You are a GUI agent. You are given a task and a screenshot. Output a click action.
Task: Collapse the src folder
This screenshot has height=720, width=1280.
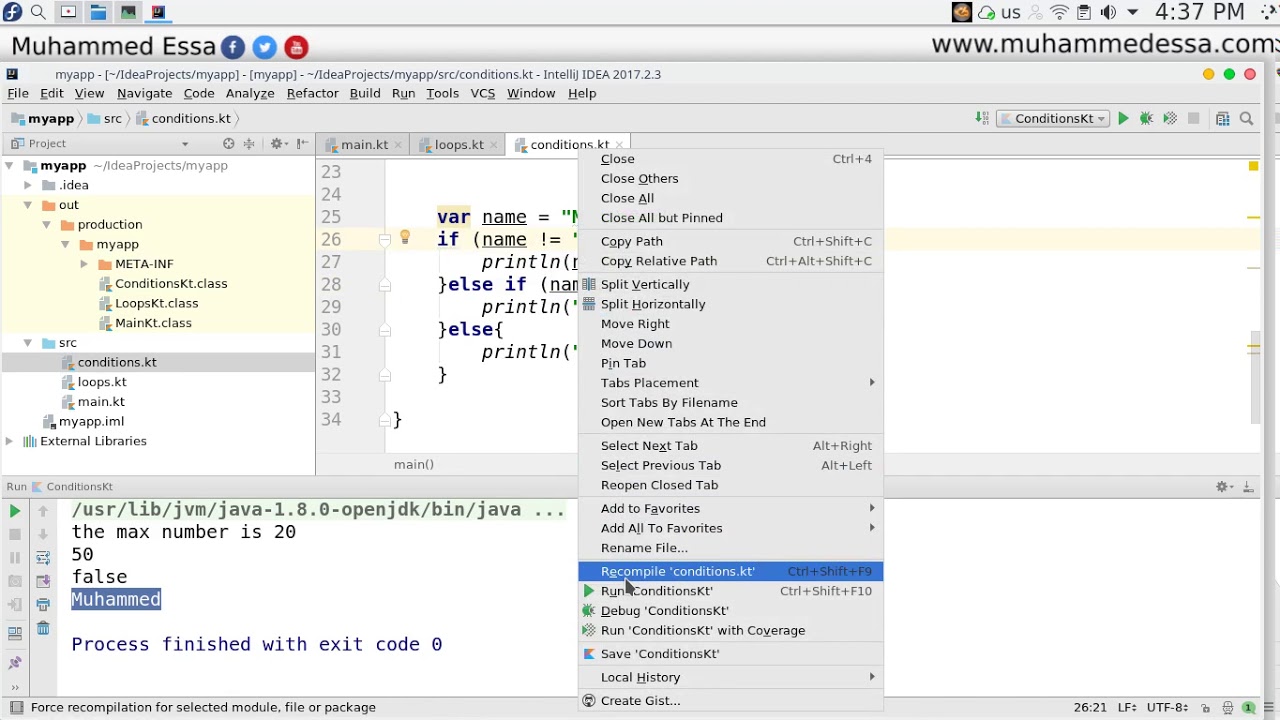[28, 343]
